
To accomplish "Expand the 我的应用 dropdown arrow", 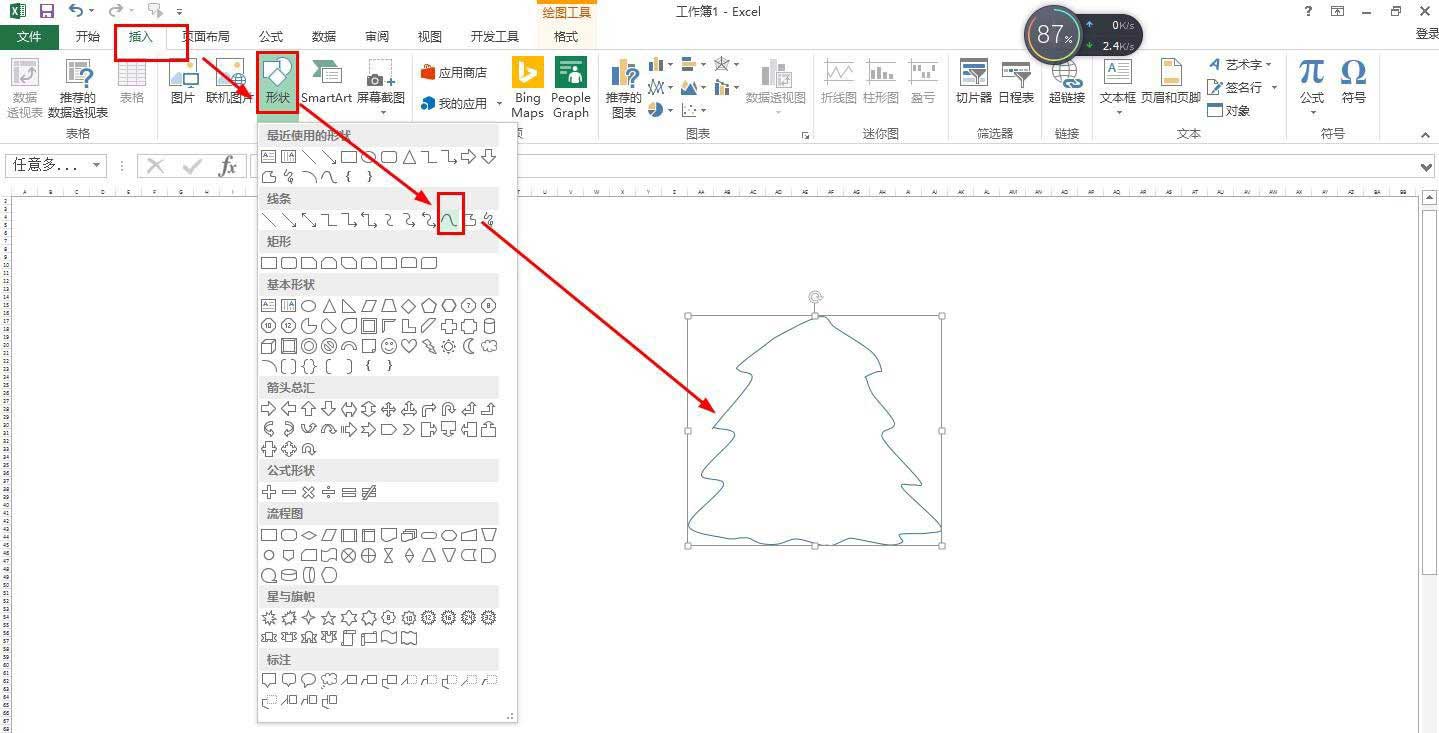I will coord(499,103).
